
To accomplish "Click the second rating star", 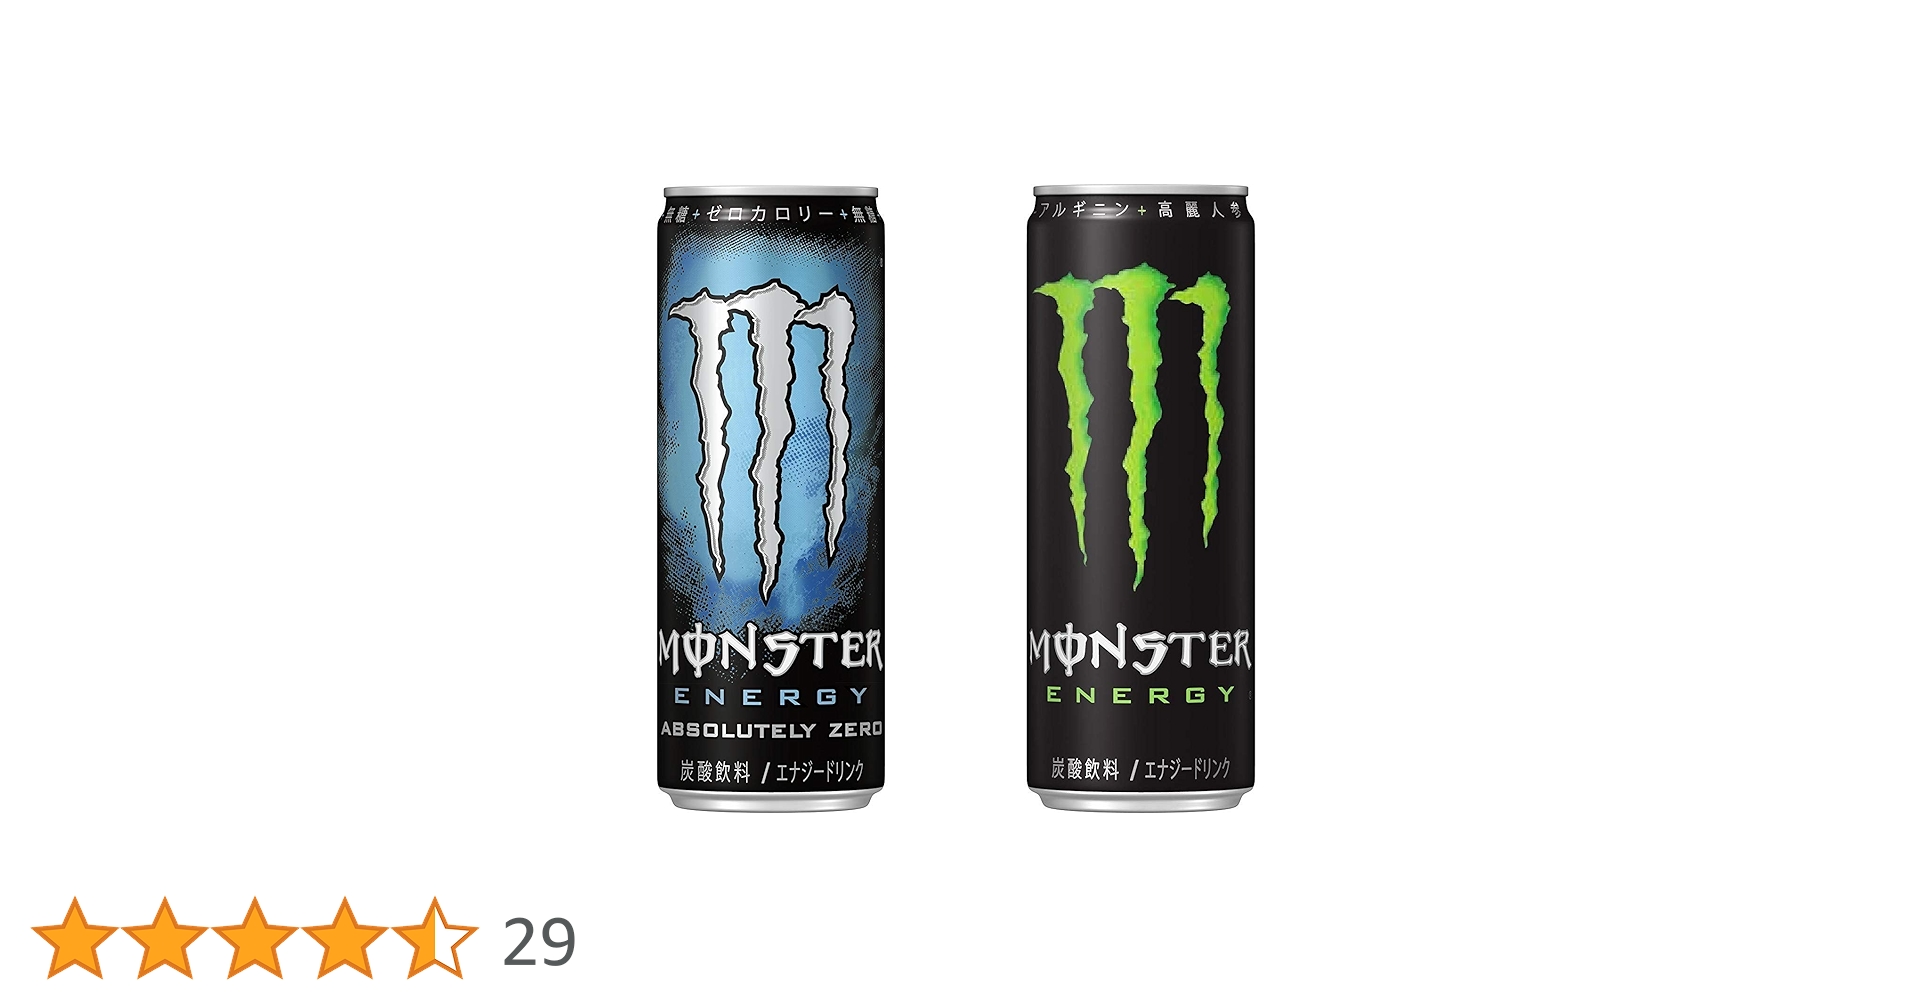I will 164,939.
